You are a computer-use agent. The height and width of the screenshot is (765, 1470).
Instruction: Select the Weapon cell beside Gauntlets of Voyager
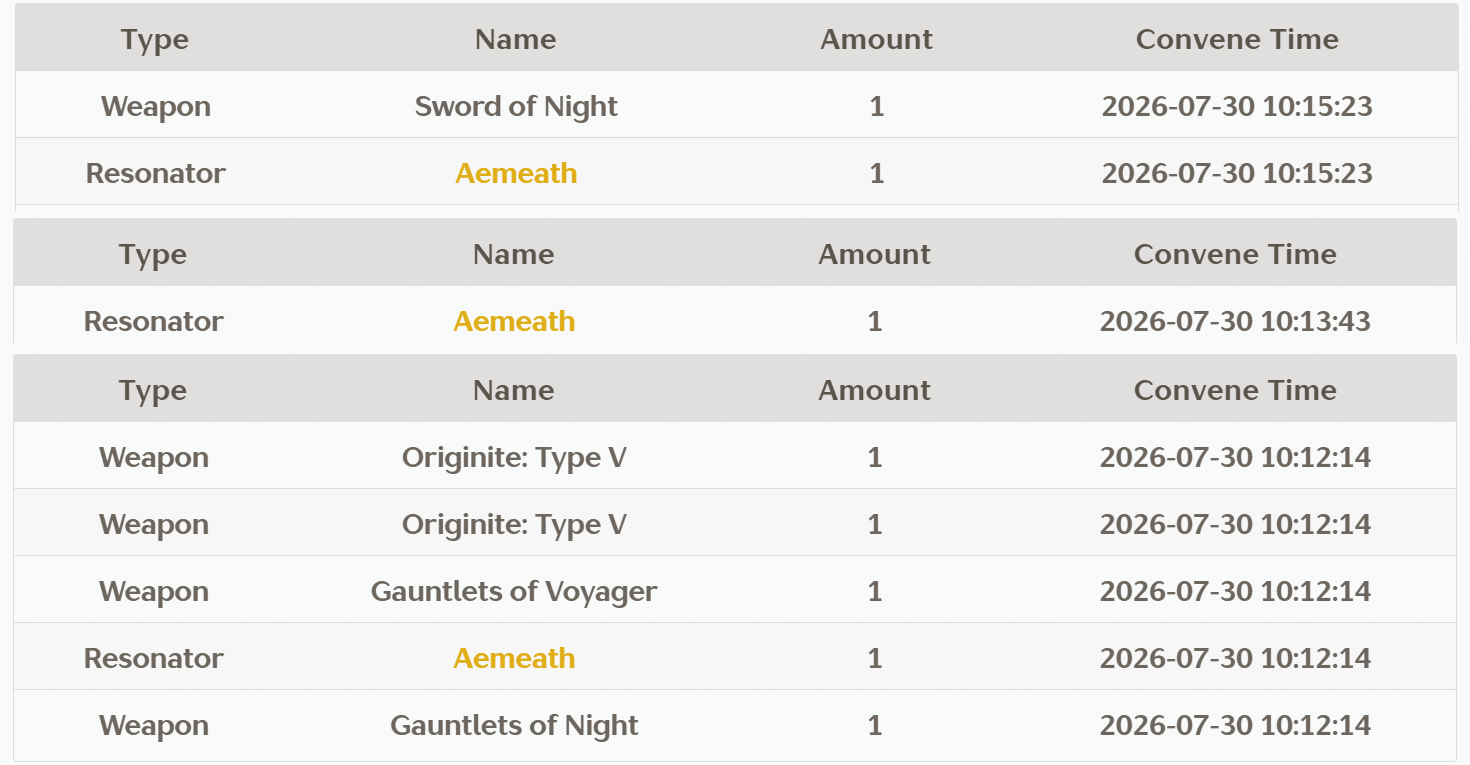tap(154, 591)
